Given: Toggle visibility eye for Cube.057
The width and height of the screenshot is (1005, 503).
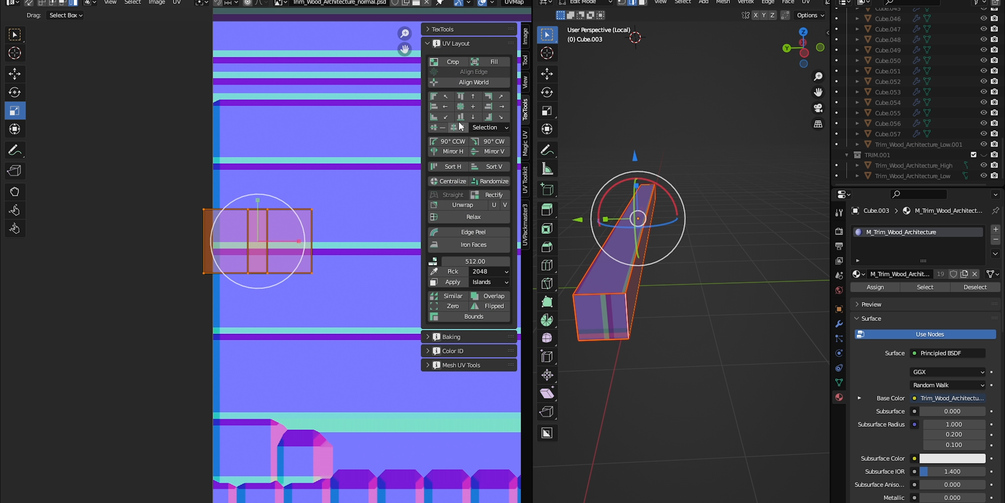Looking at the screenshot, I should point(983,134).
